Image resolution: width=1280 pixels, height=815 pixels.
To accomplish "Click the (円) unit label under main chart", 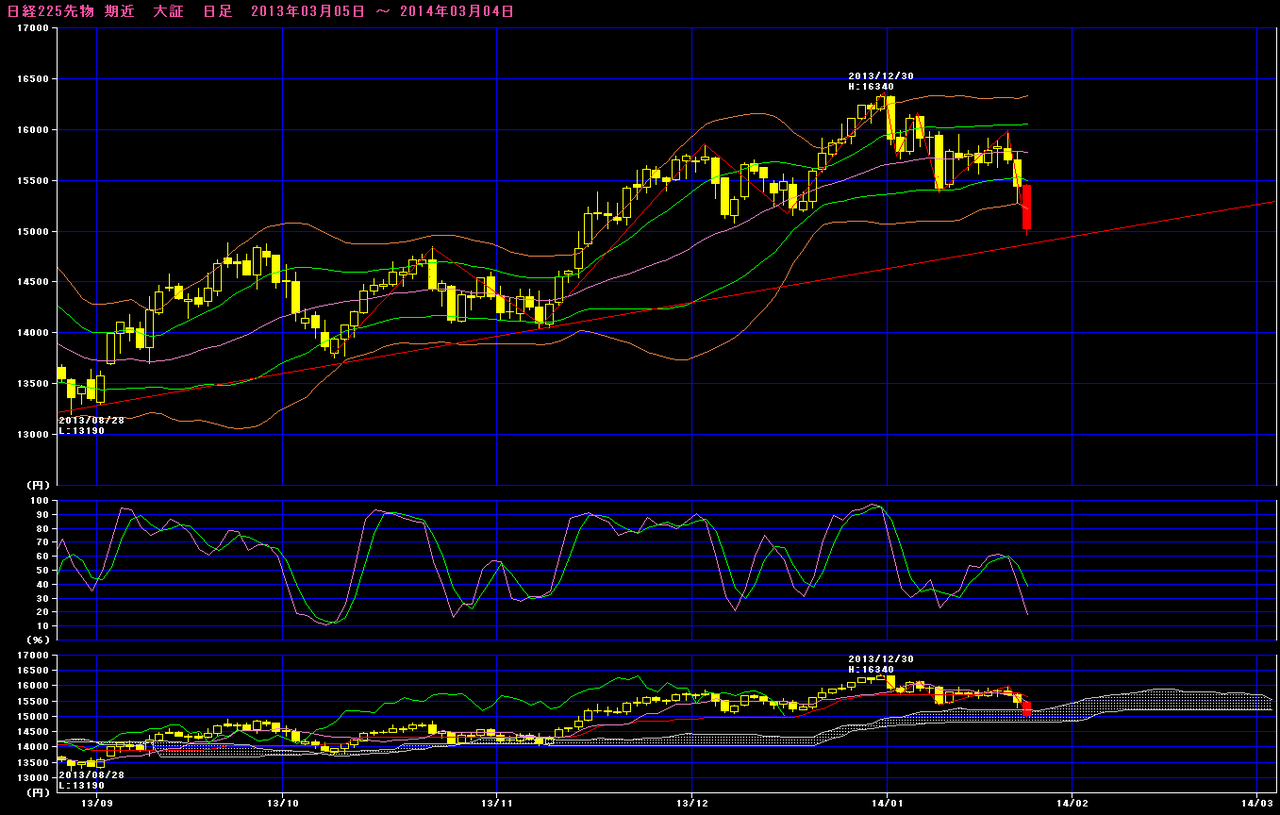I will [37, 485].
